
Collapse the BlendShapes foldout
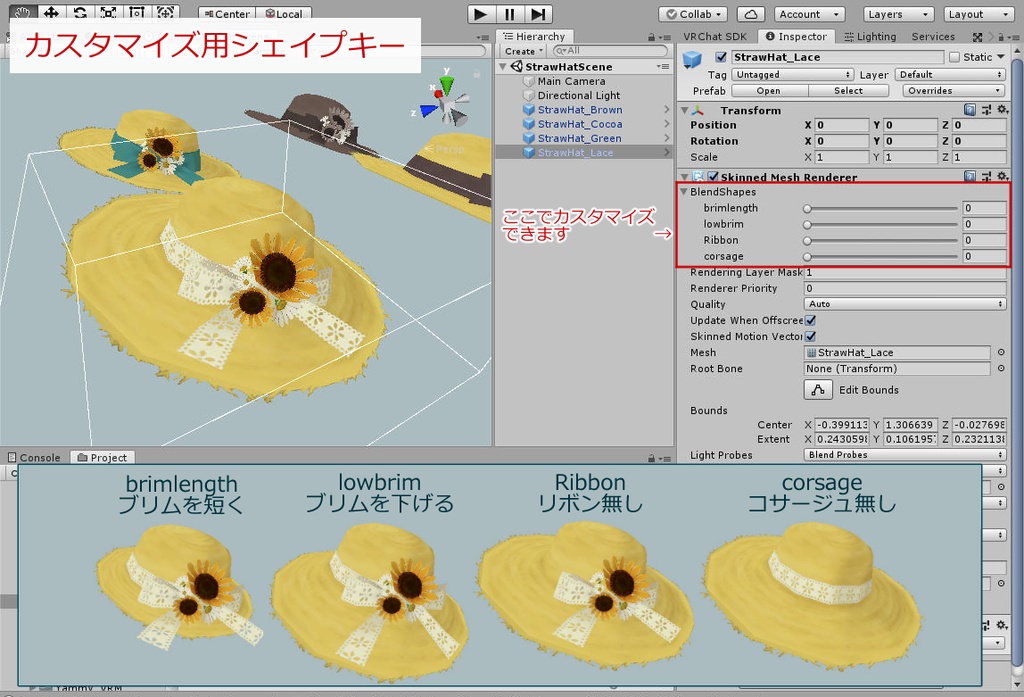684,191
